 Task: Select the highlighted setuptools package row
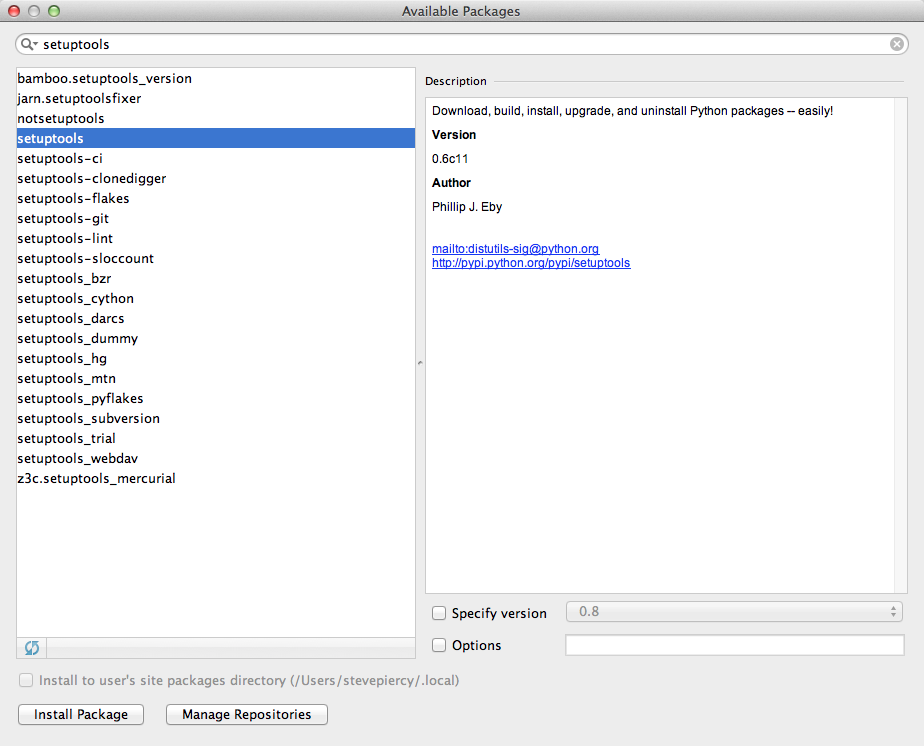click(x=216, y=138)
